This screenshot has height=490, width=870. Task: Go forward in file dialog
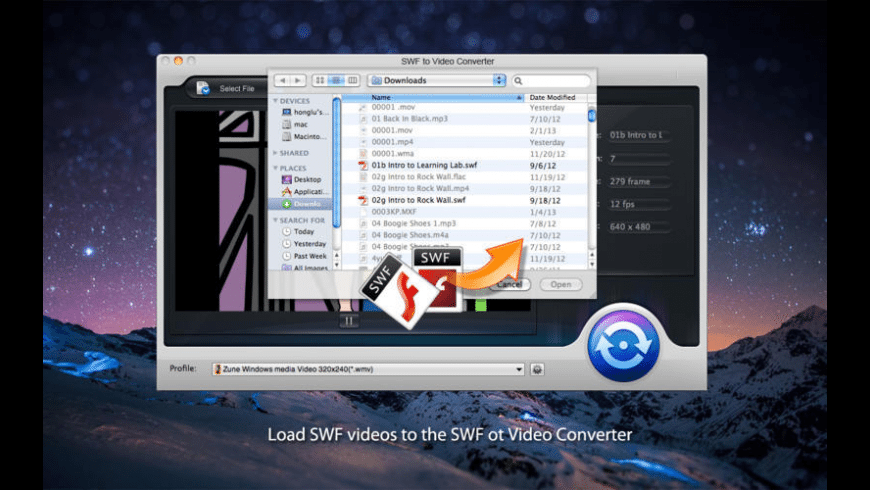tap(298, 80)
